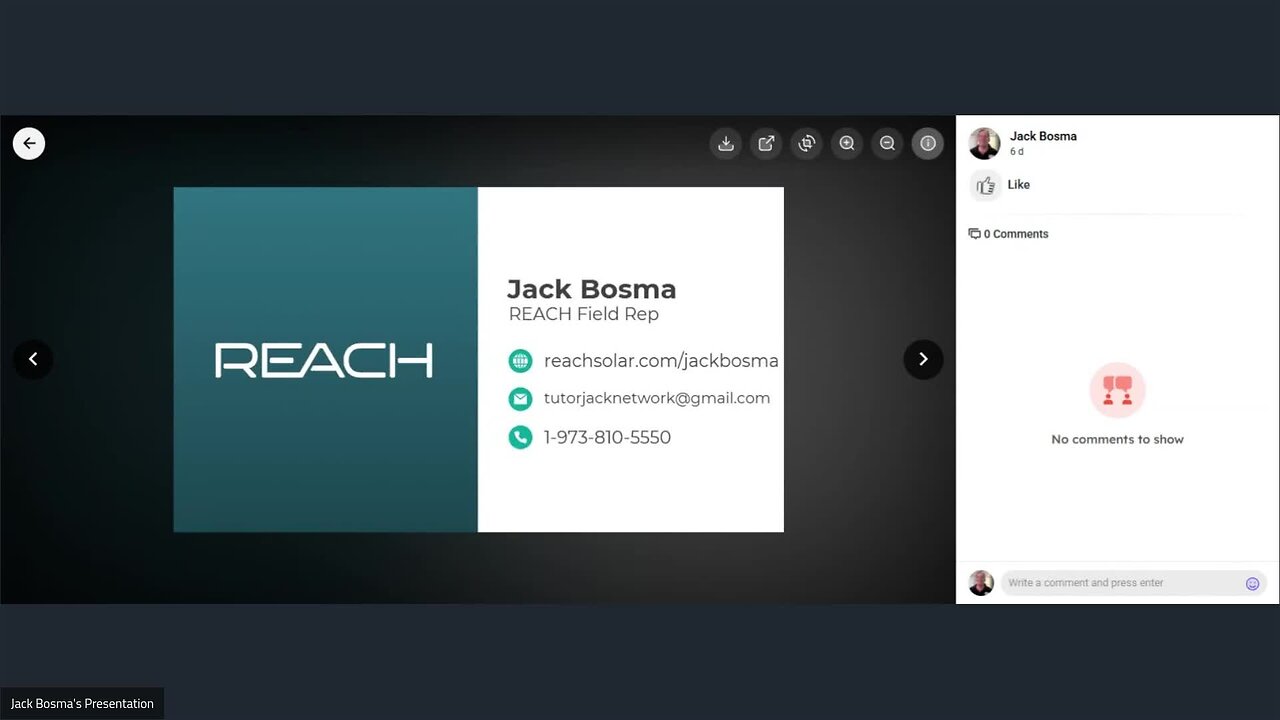Image resolution: width=1280 pixels, height=720 pixels.
Task: Click the Jack Bosma's Presentation label
Action: click(82, 704)
